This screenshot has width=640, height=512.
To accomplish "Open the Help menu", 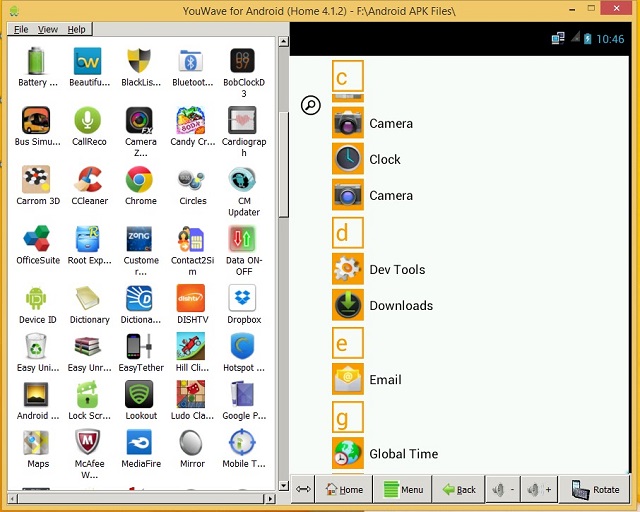I will click(x=76, y=29).
